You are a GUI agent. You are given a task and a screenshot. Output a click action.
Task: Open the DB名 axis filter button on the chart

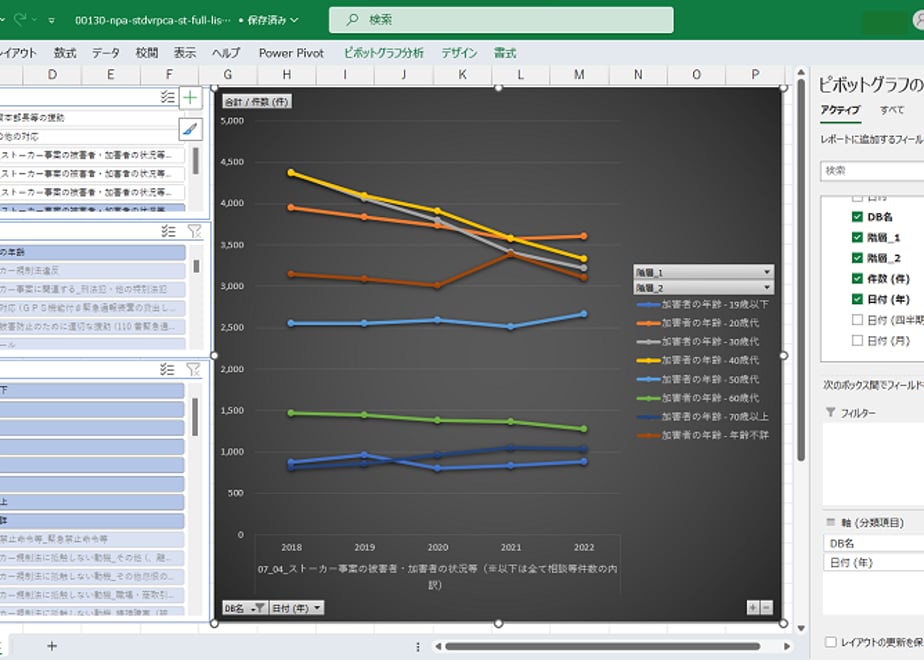click(x=245, y=608)
